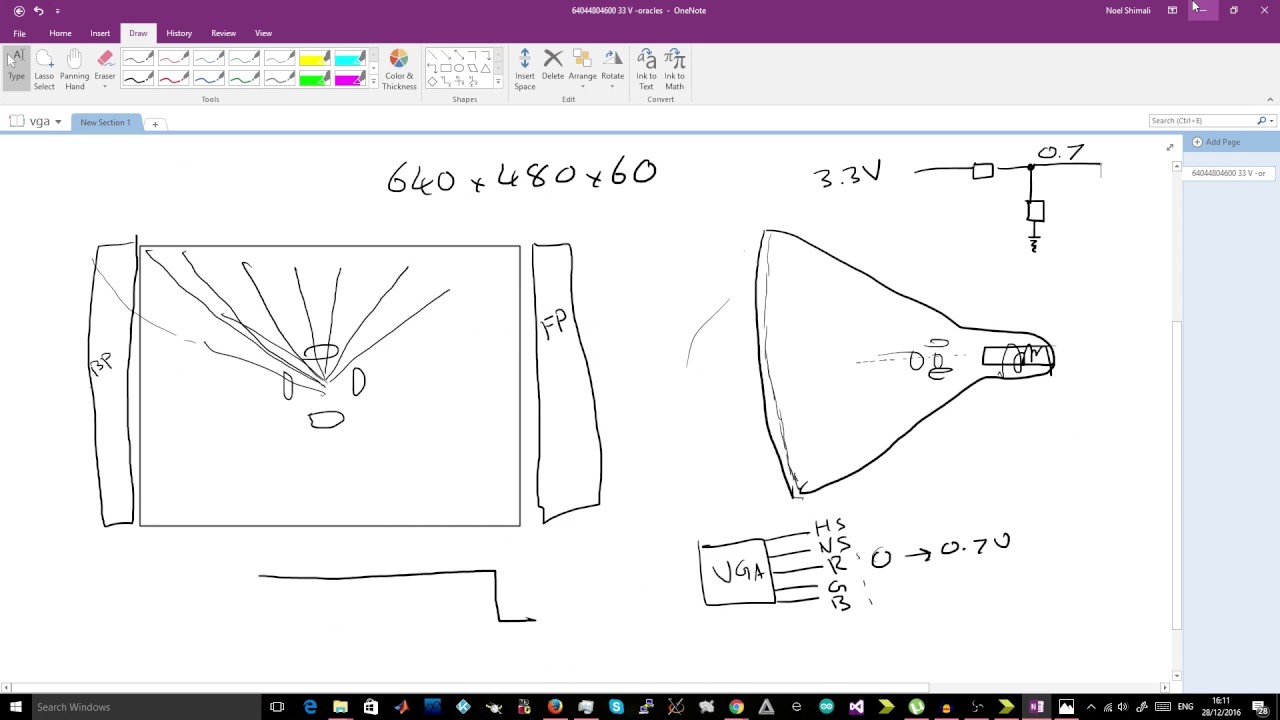Open Task View on the taskbar
The image size is (1280, 720).
point(277,707)
